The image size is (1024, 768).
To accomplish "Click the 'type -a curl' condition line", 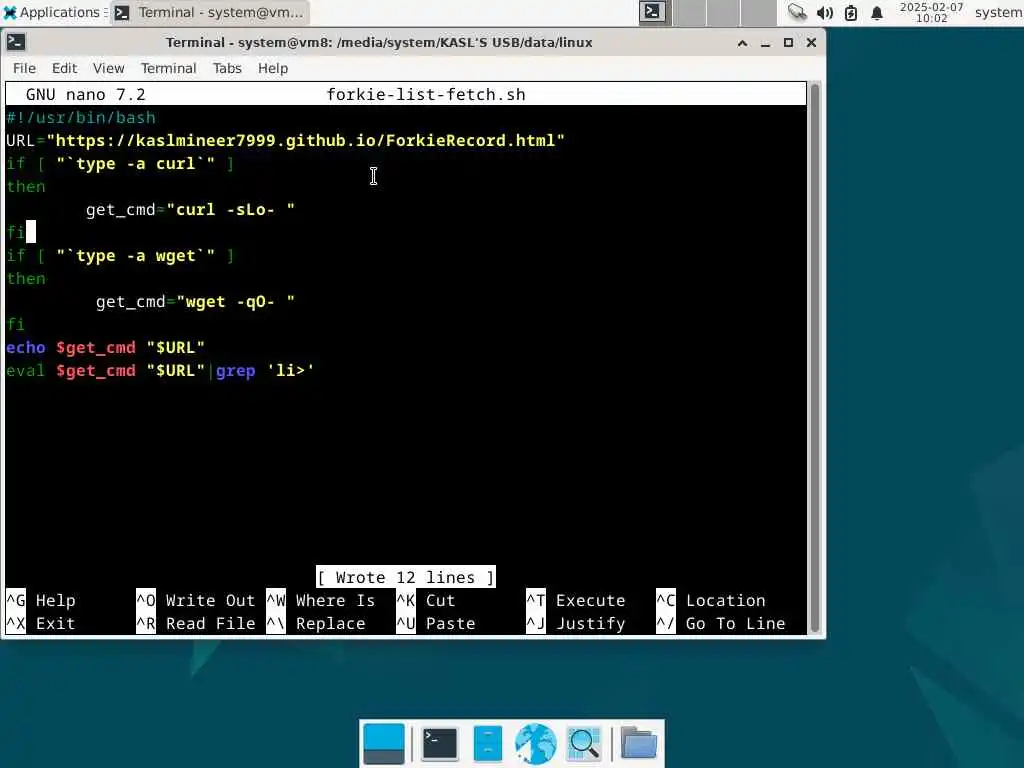I will [120, 163].
